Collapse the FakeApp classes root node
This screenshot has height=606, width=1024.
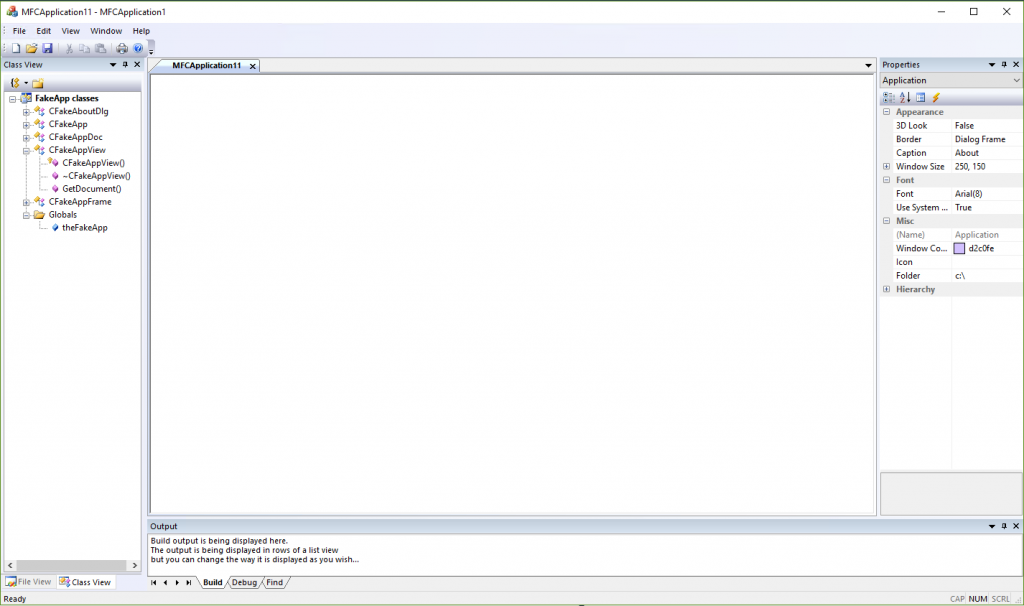12,99
